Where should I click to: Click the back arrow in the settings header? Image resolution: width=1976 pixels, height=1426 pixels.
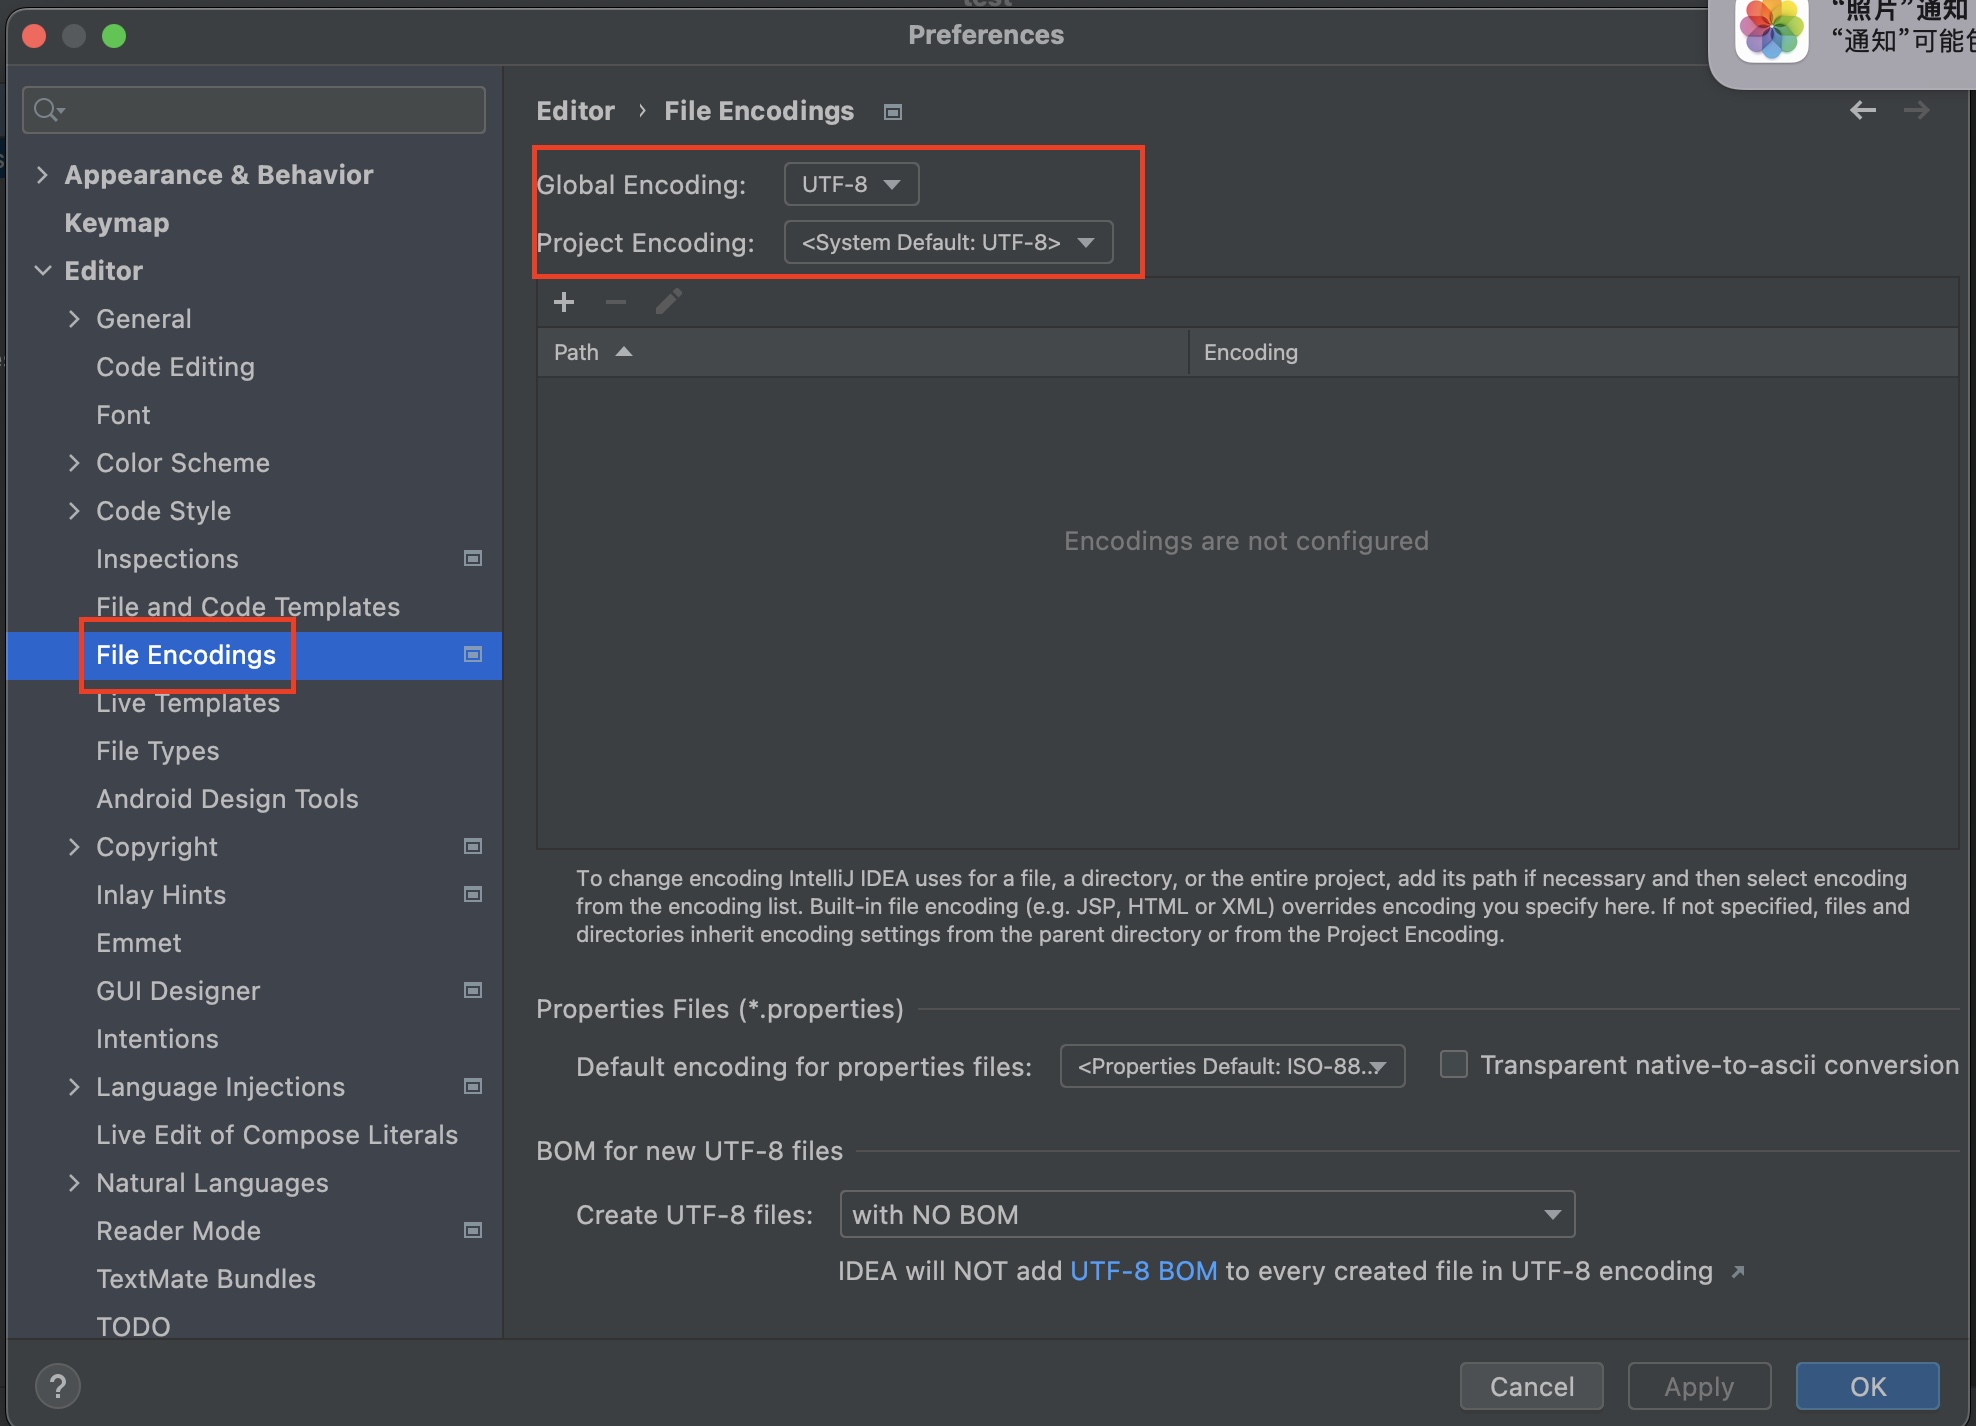pos(1862,110)
